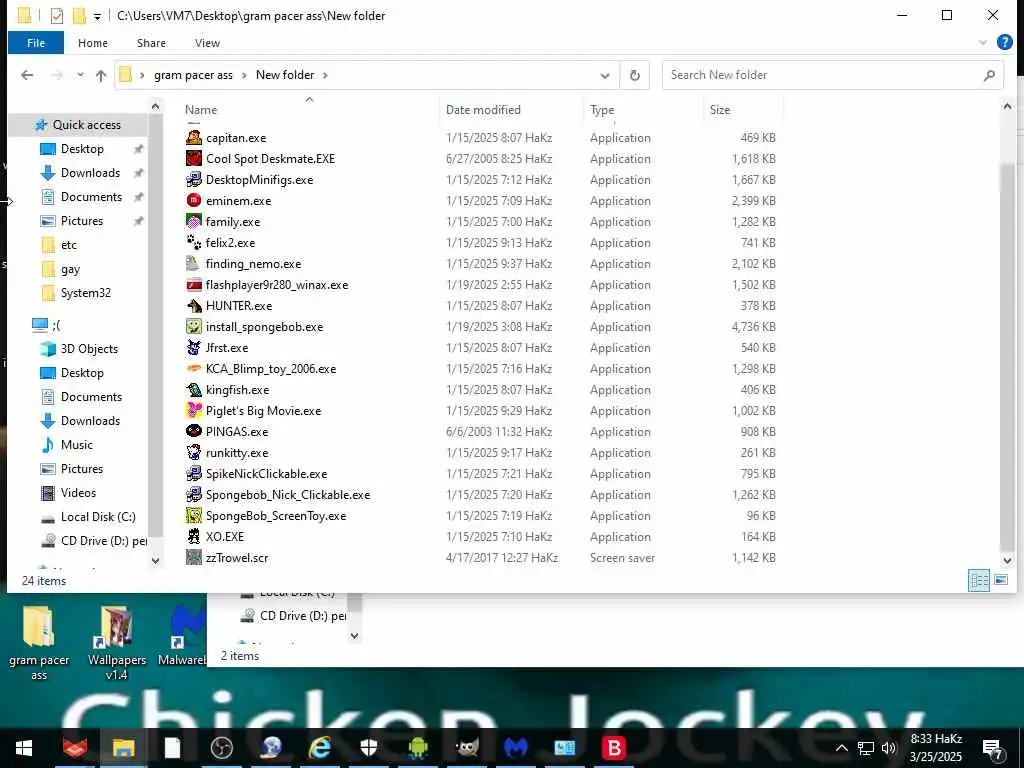Open the Share ribbon tab
1024x768 pixels.
pos(151,43)
